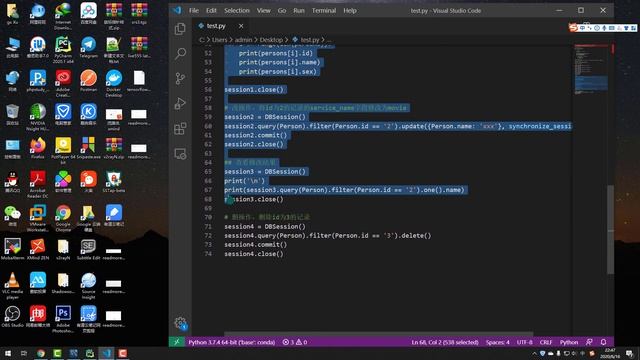Open the Source Control view
Viewport: 640px width, 360px height.
coord(180,78)
